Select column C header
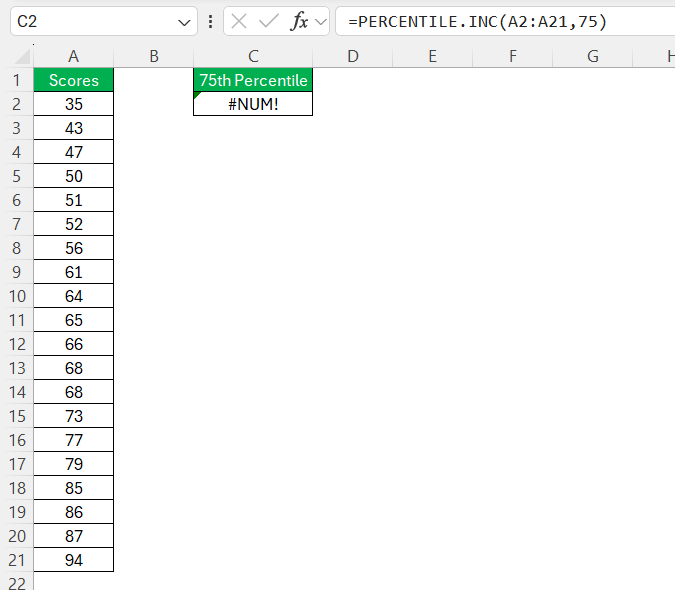The height and width of the screenshot is (590, 675). coord(253,56)
